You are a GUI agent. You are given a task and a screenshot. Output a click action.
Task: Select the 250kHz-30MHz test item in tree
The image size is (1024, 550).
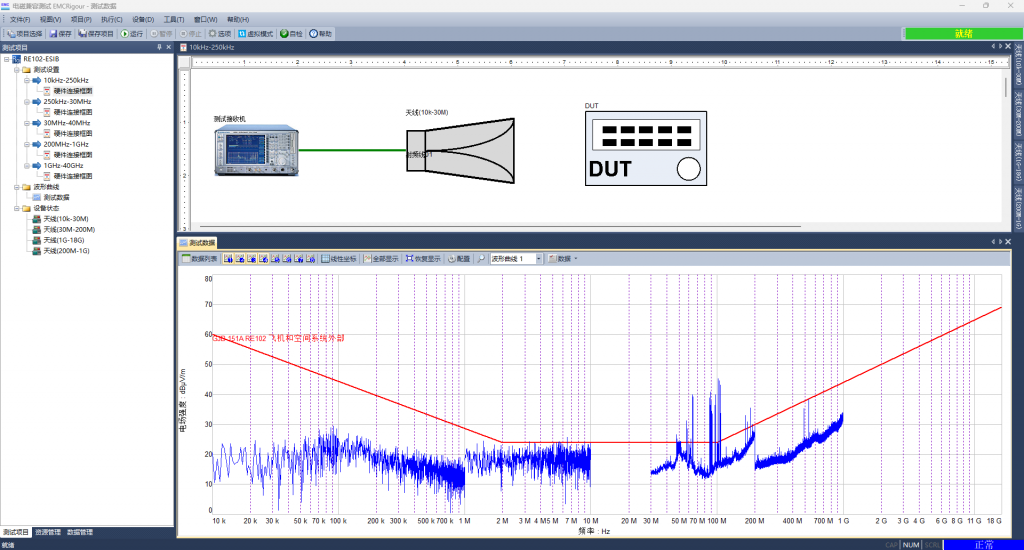67,102
